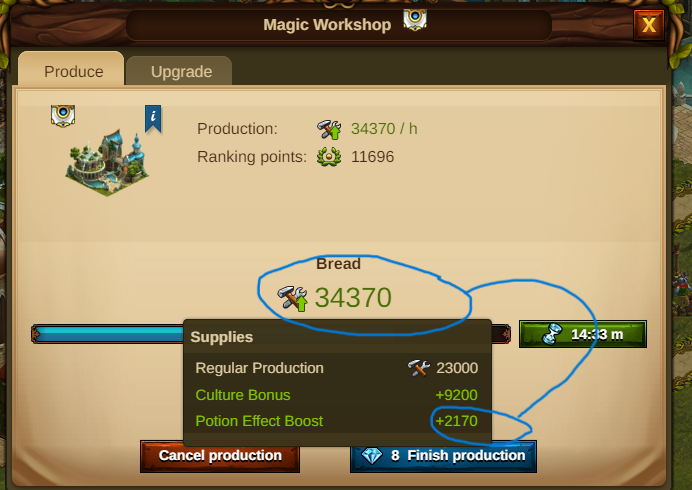Viewport: 692px width, 490px height.
Task: Click the blue production progress bar
Action: click(x=108, y=334)
